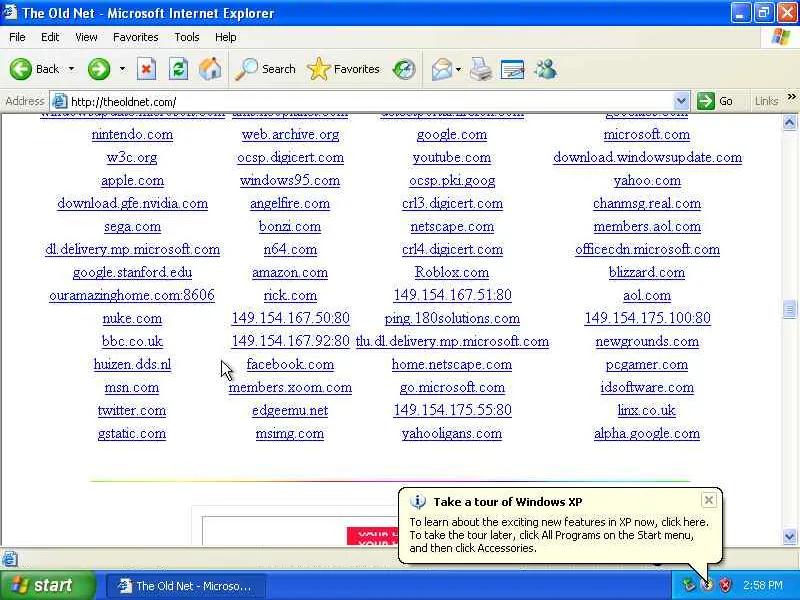Close the Windows XP tour balloon
Viewport: 800px width, 600px height.
tap(709, 500)
